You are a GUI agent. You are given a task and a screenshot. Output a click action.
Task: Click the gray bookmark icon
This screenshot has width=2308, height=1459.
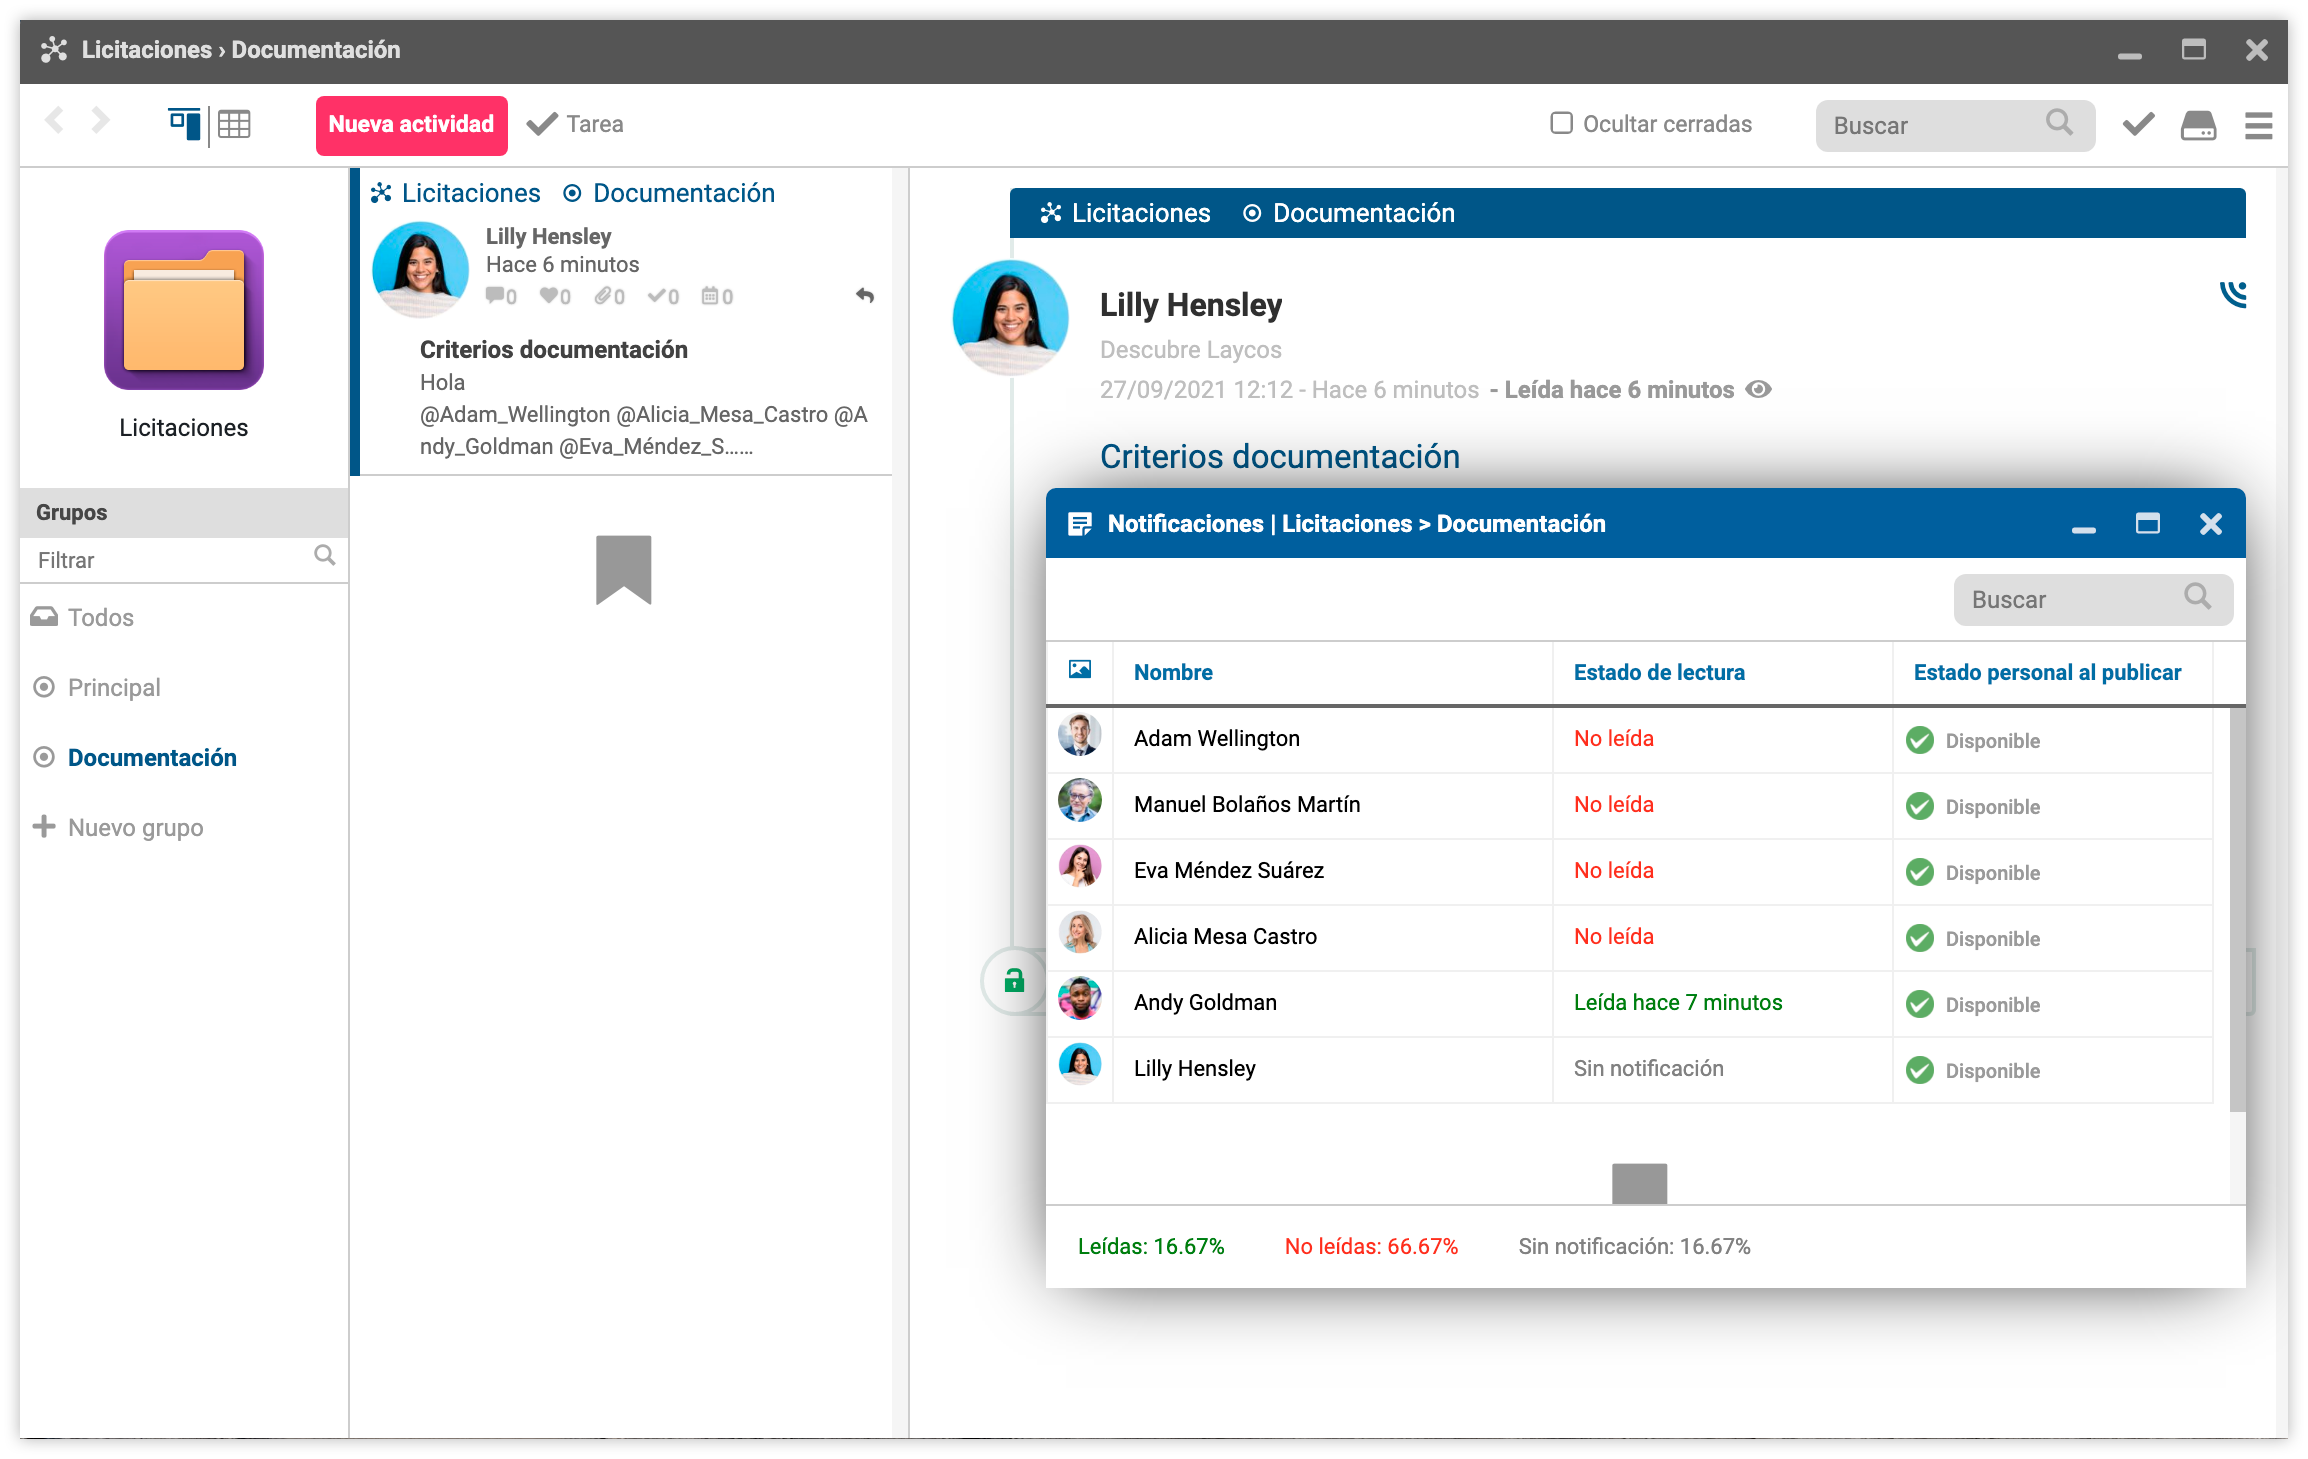623,569
